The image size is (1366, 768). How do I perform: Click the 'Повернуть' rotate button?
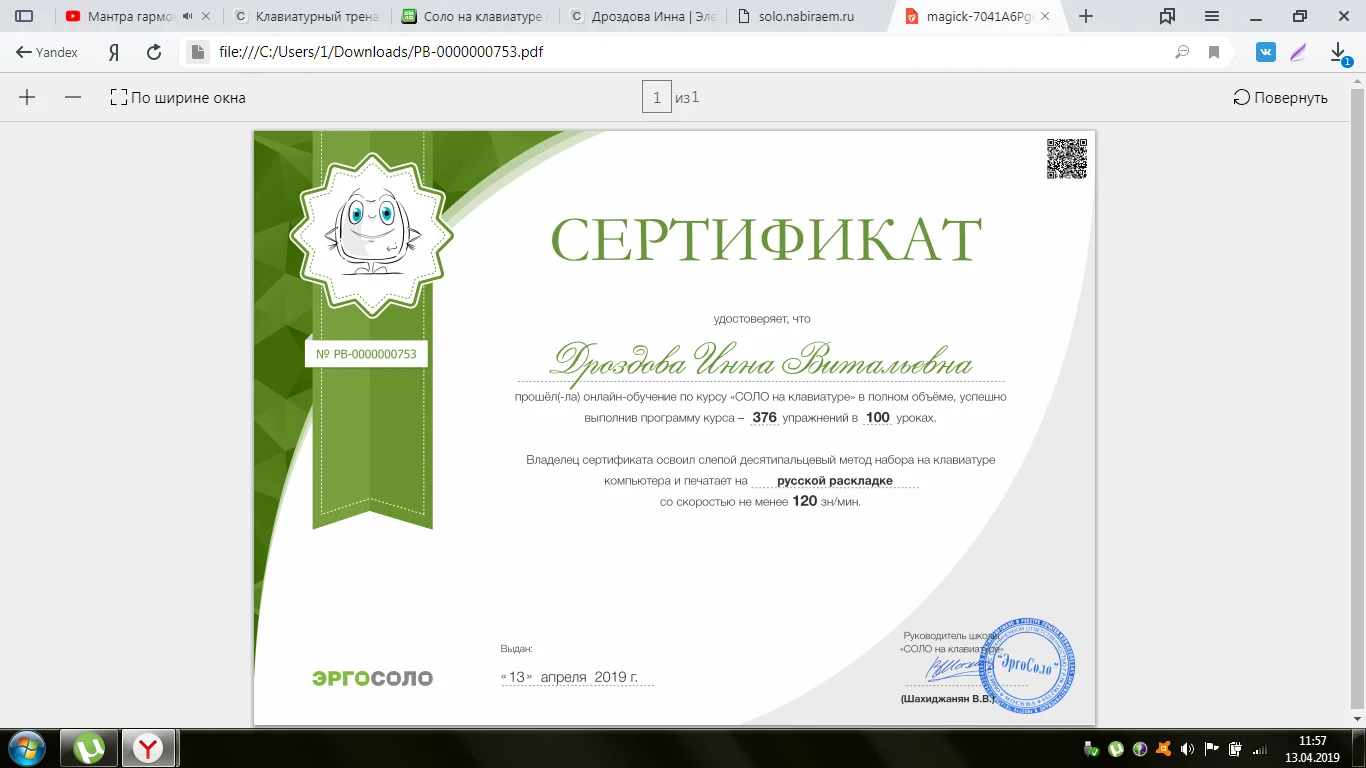pyautogui.click(x=1280, y=98)
